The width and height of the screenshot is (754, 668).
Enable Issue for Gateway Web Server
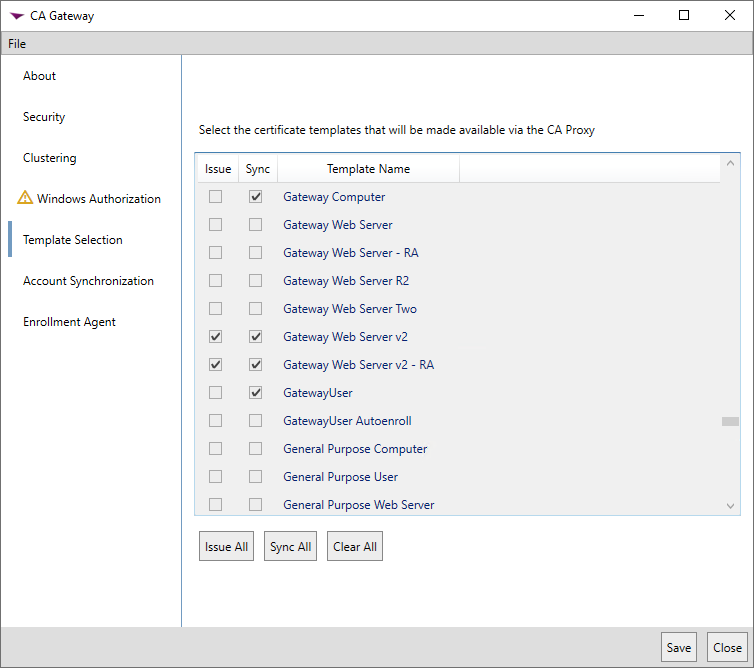pyautogui.click(x=215, y=225)
